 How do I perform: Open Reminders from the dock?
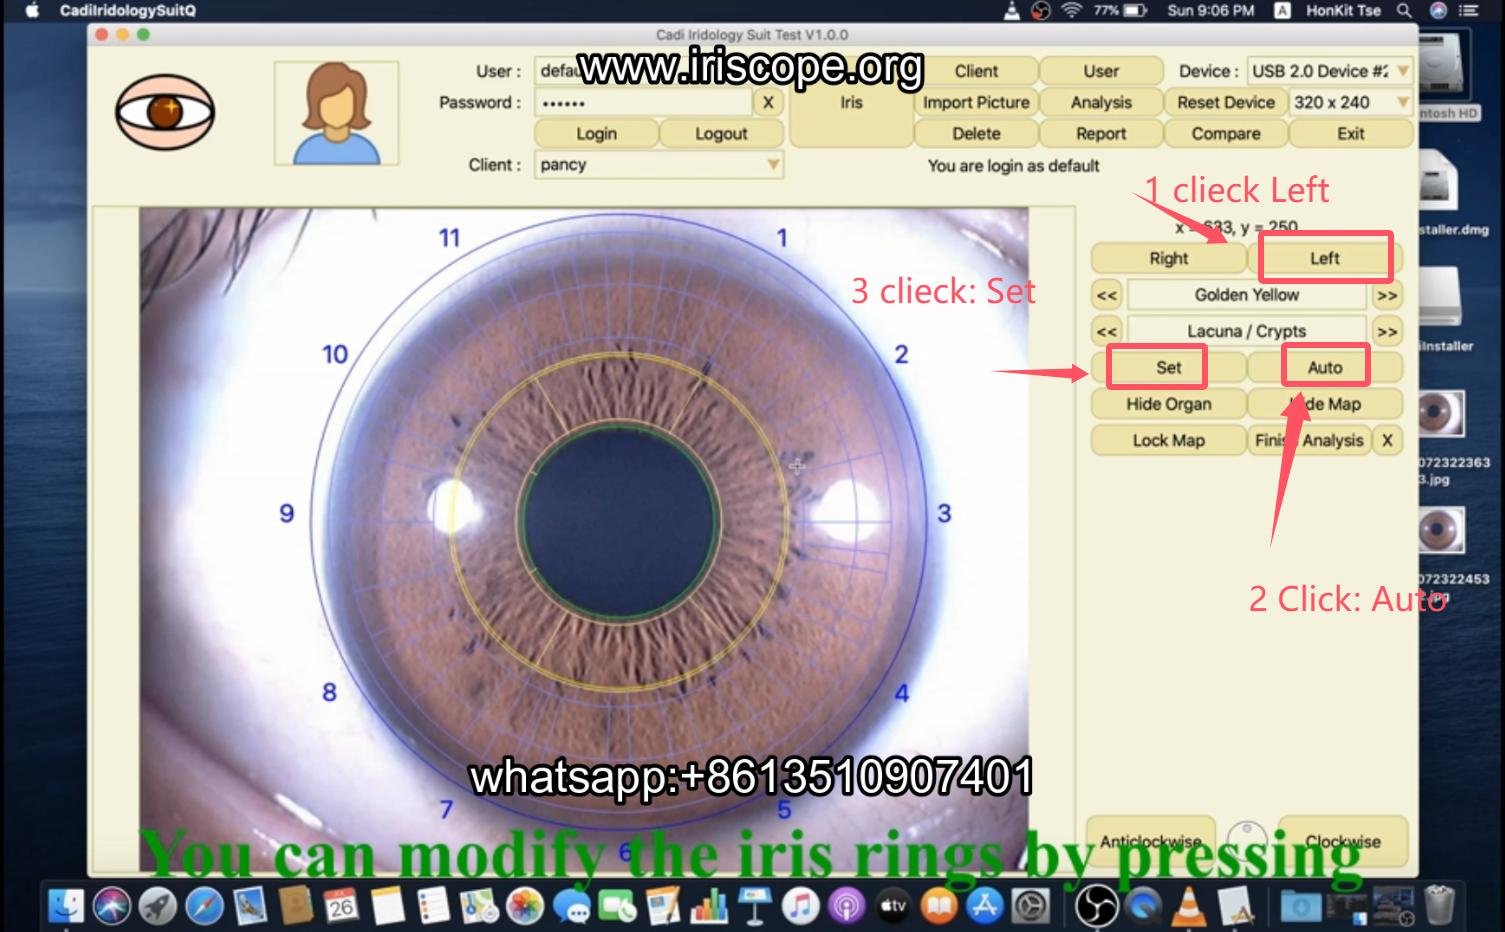(434, 906)
